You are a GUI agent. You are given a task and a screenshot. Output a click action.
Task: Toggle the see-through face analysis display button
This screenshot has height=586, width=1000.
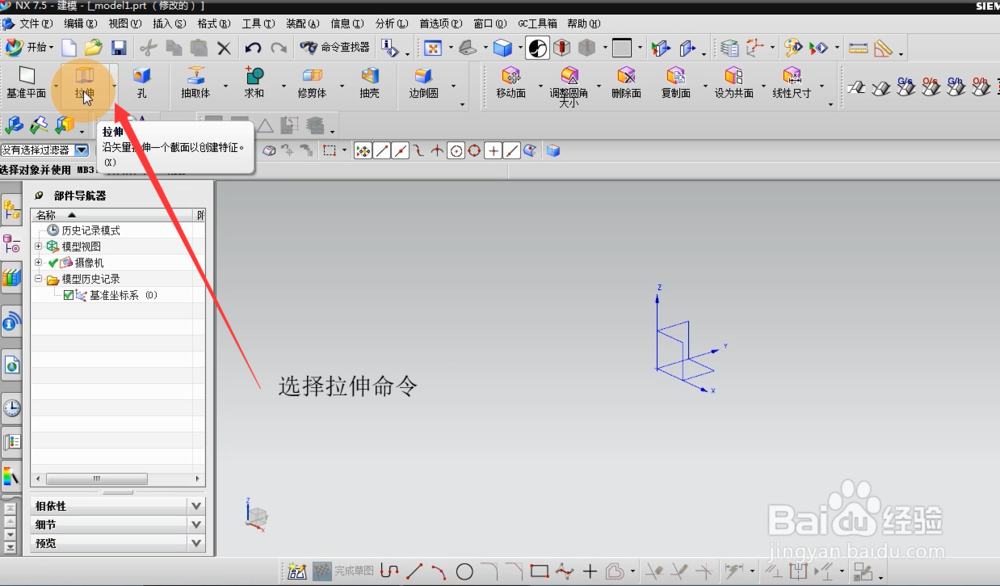(537, 48)
